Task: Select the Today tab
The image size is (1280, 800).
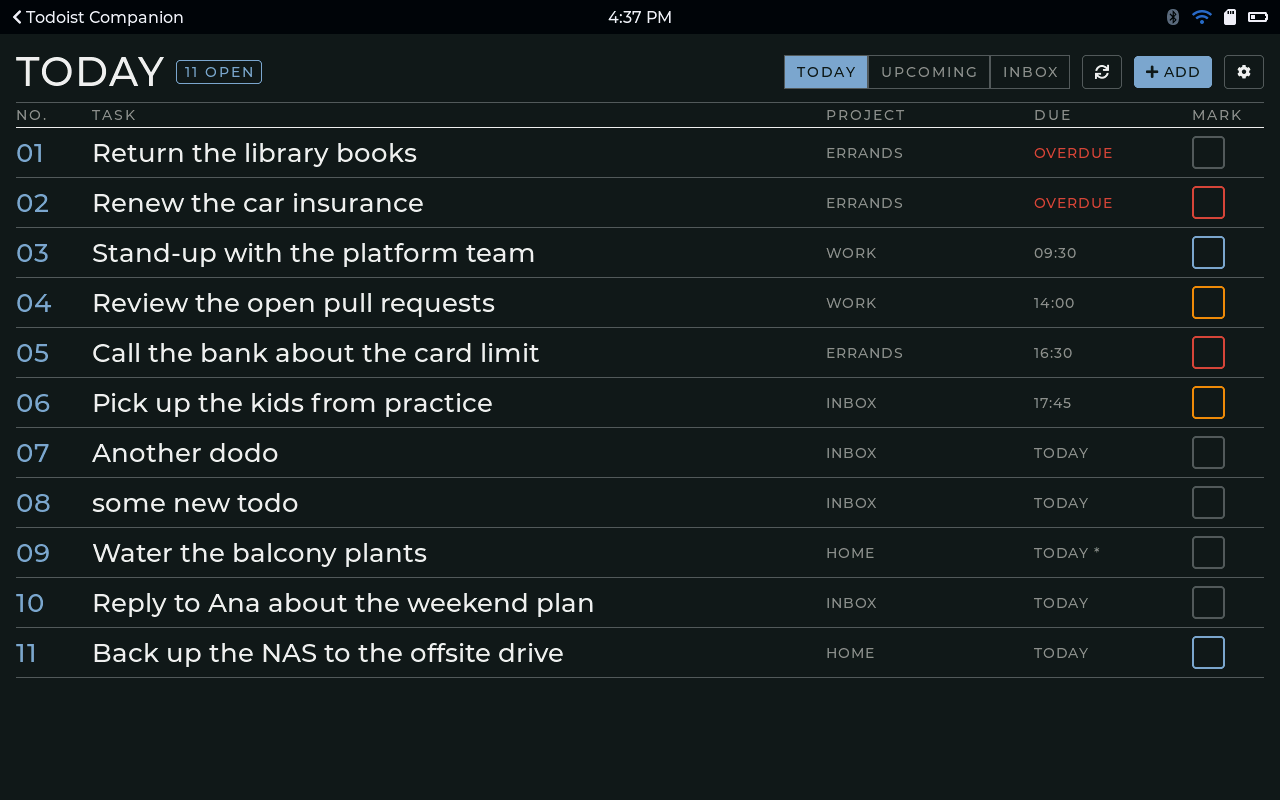Action: tap(826, 72)
